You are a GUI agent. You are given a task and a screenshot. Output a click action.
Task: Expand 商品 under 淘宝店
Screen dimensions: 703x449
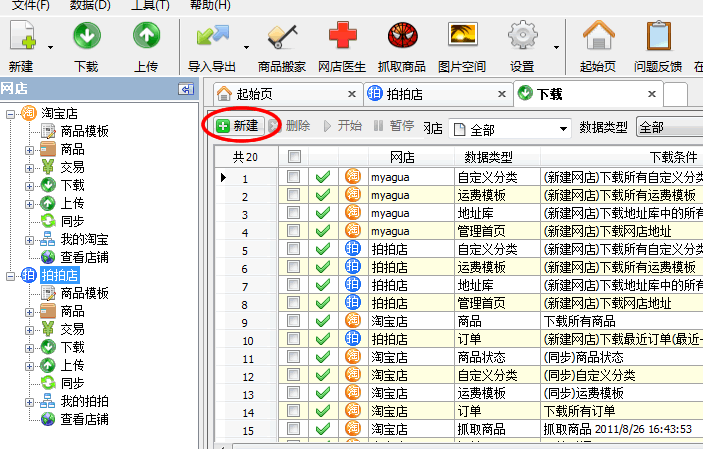point(29,150)
